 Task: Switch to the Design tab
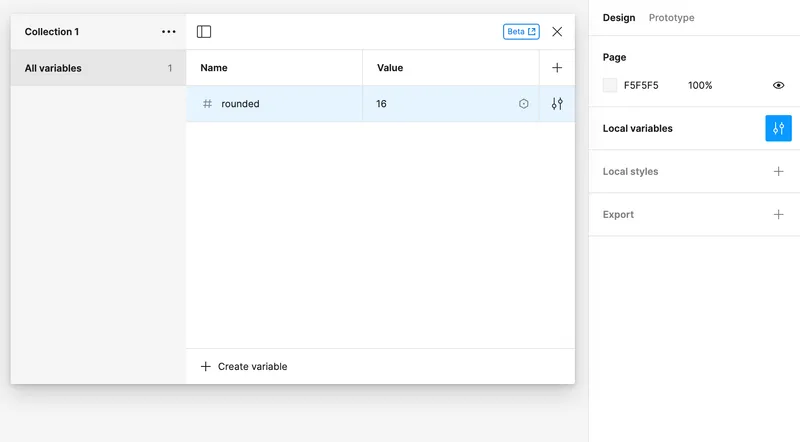(619, 18)
